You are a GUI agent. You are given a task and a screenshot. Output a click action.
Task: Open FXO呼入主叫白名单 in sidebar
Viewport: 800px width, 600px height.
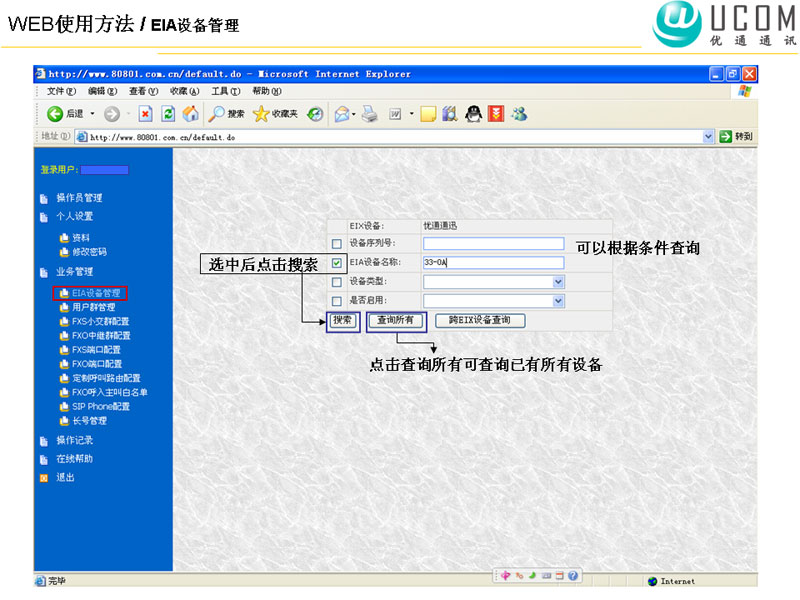tap(110, 393)
